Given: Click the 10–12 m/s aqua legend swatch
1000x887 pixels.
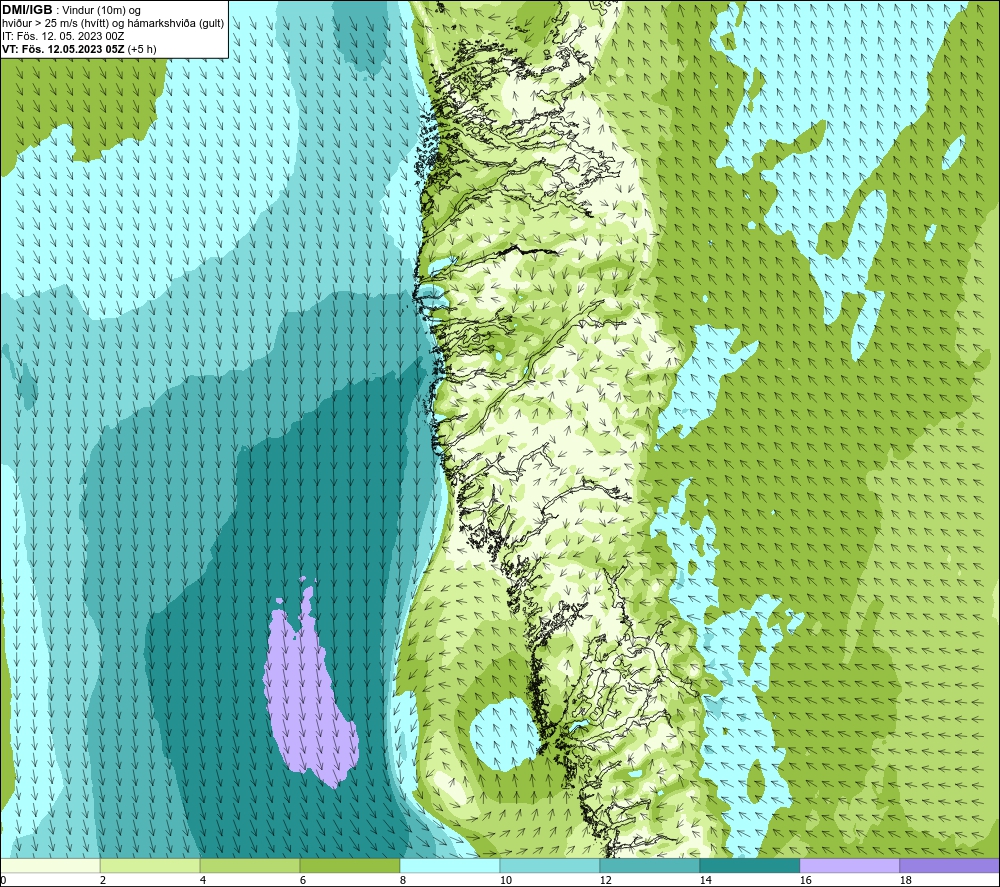Looking at the screenshot, I should 550,866.
